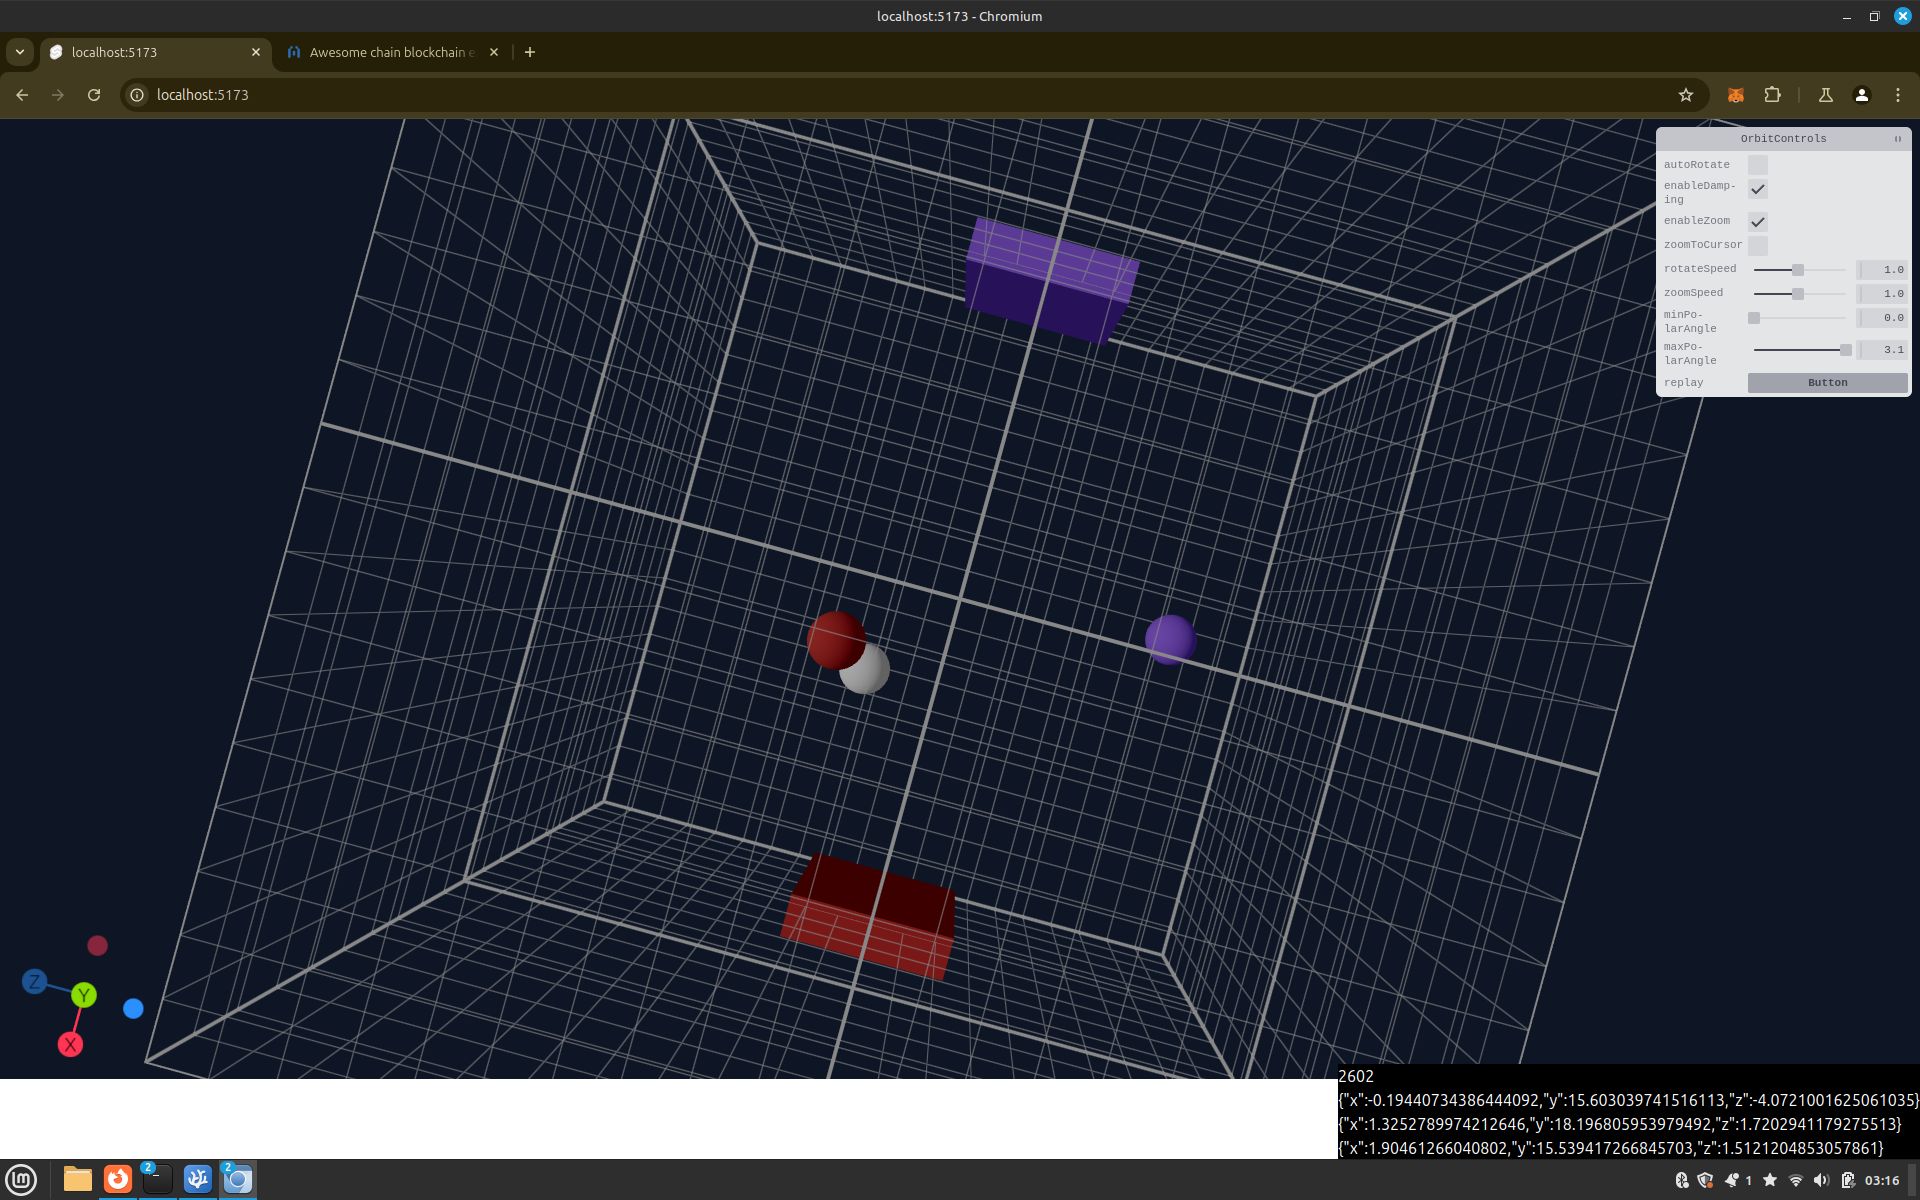Open the Linux Mint start menu

[x=21, y=1180]
